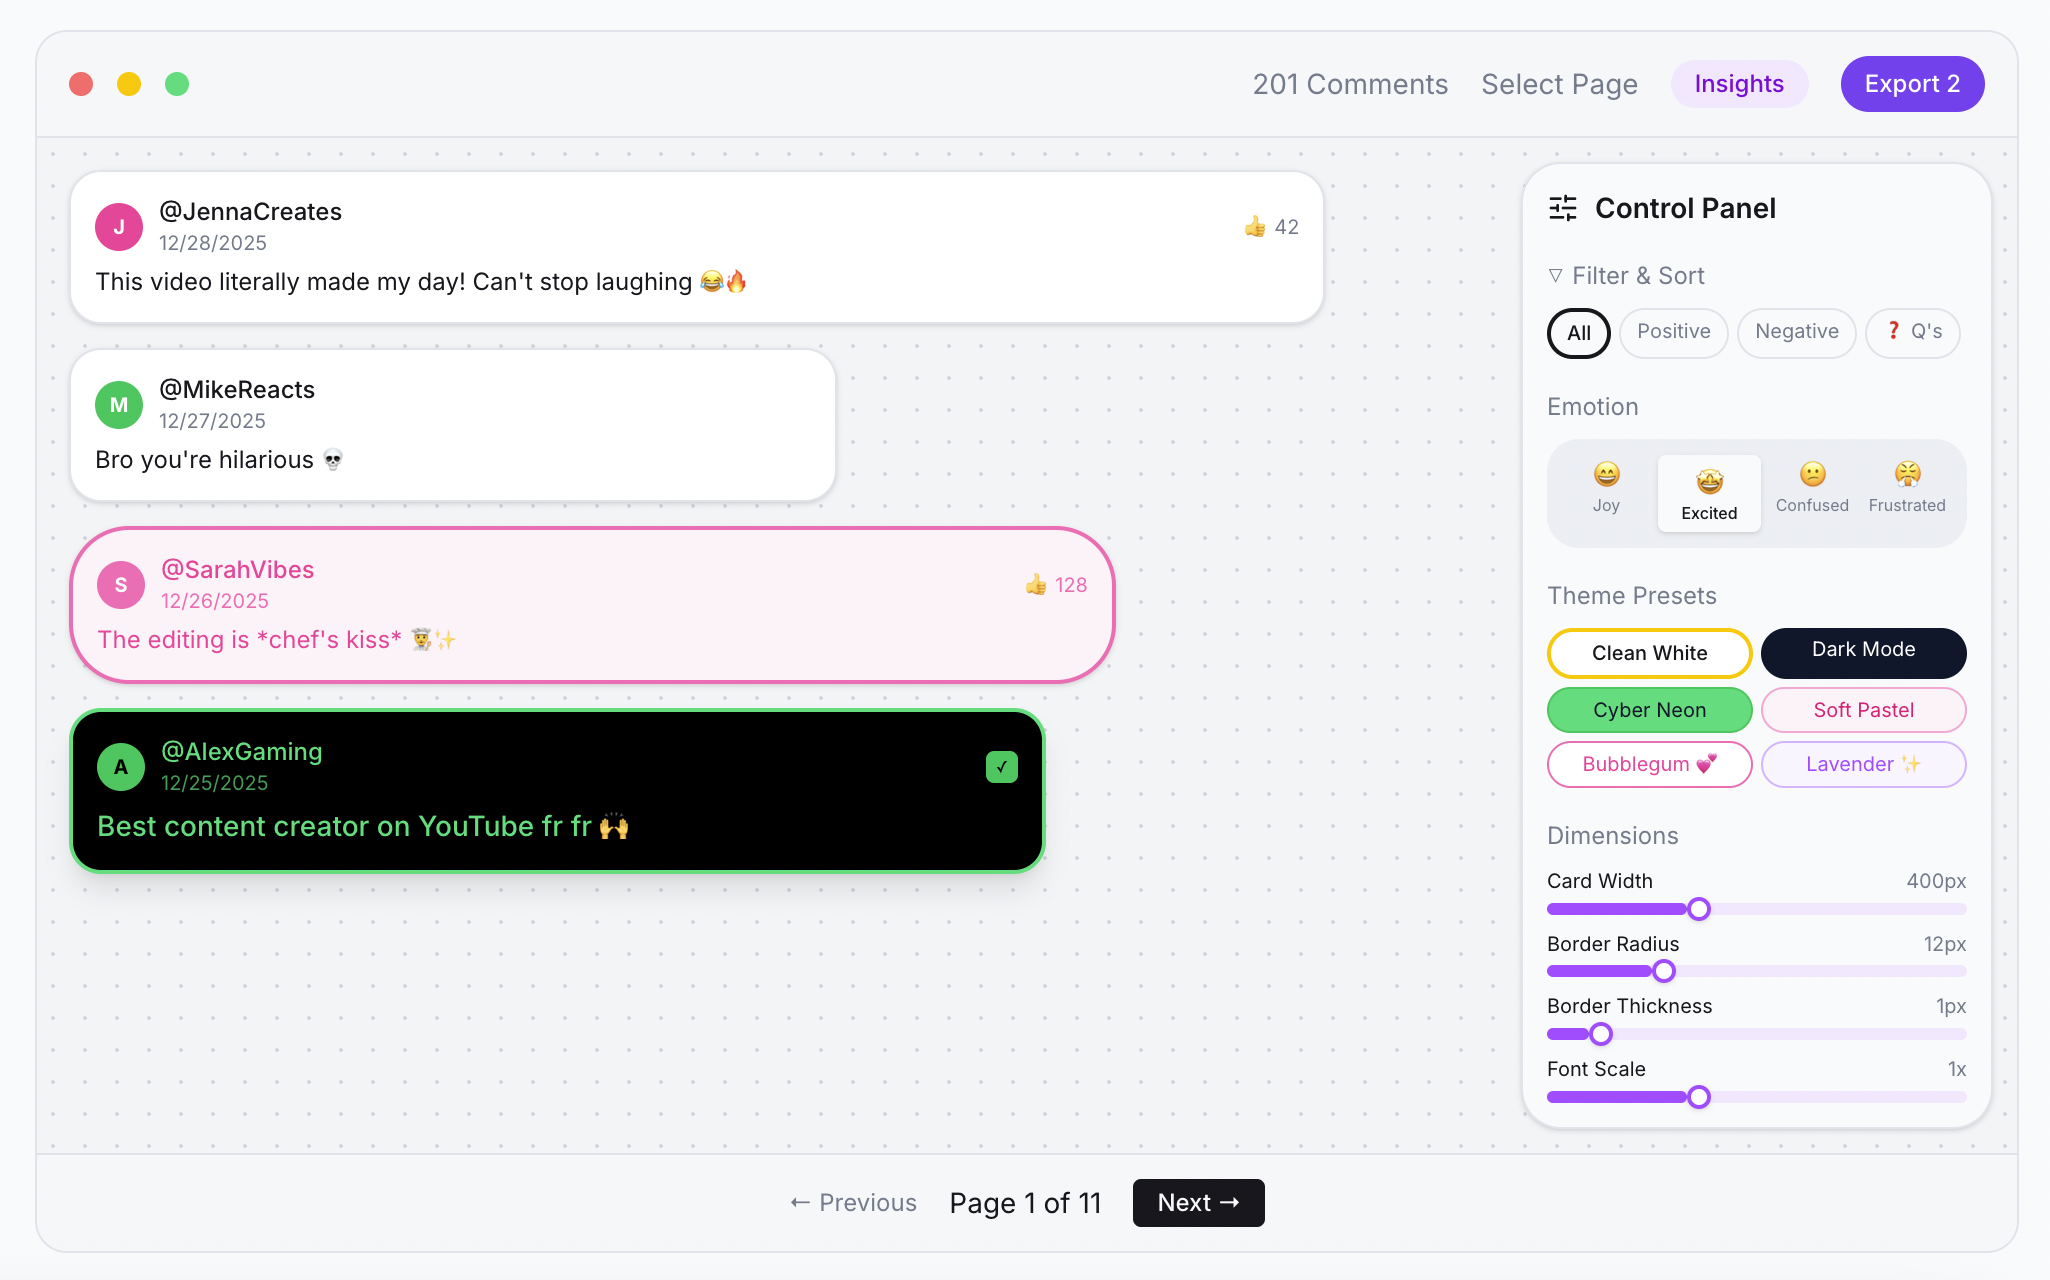Filter comments by Q's questions
2050x1280 pixels.
[x=1912, y=332]
